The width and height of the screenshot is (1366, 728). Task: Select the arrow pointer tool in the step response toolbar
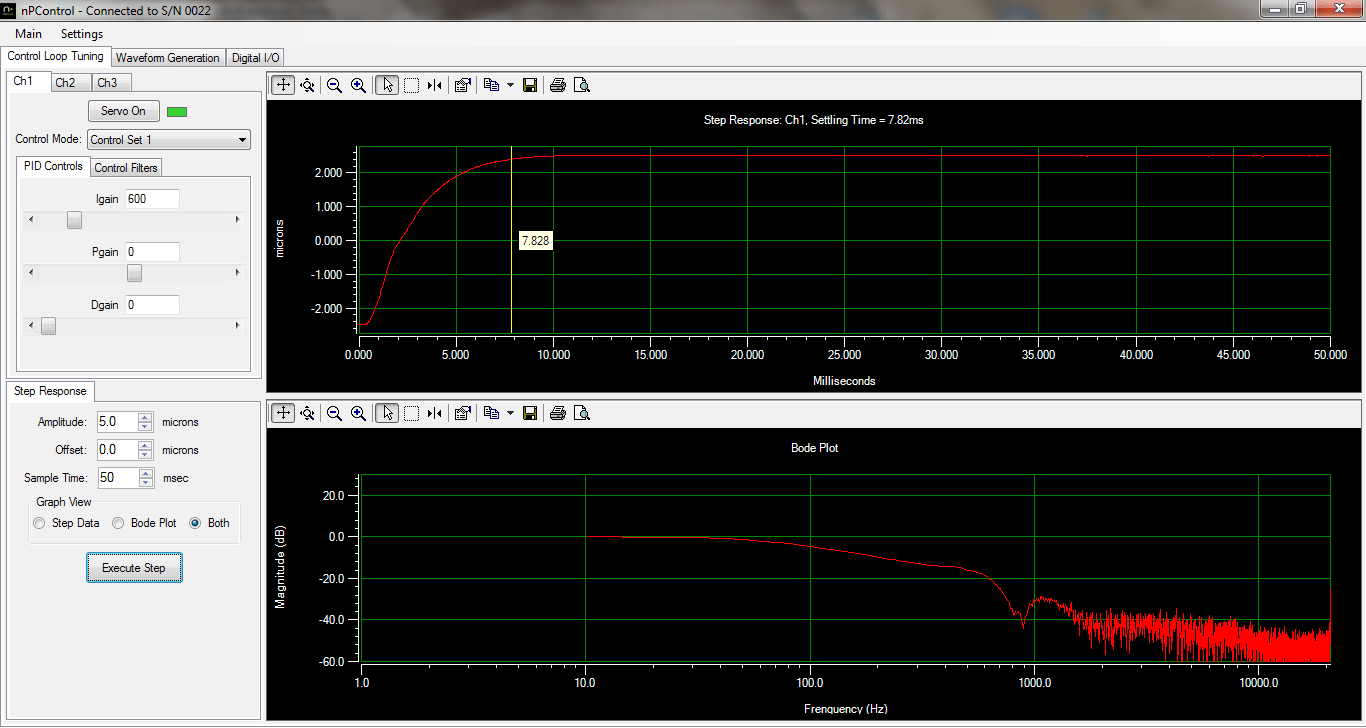coord(387,85)
